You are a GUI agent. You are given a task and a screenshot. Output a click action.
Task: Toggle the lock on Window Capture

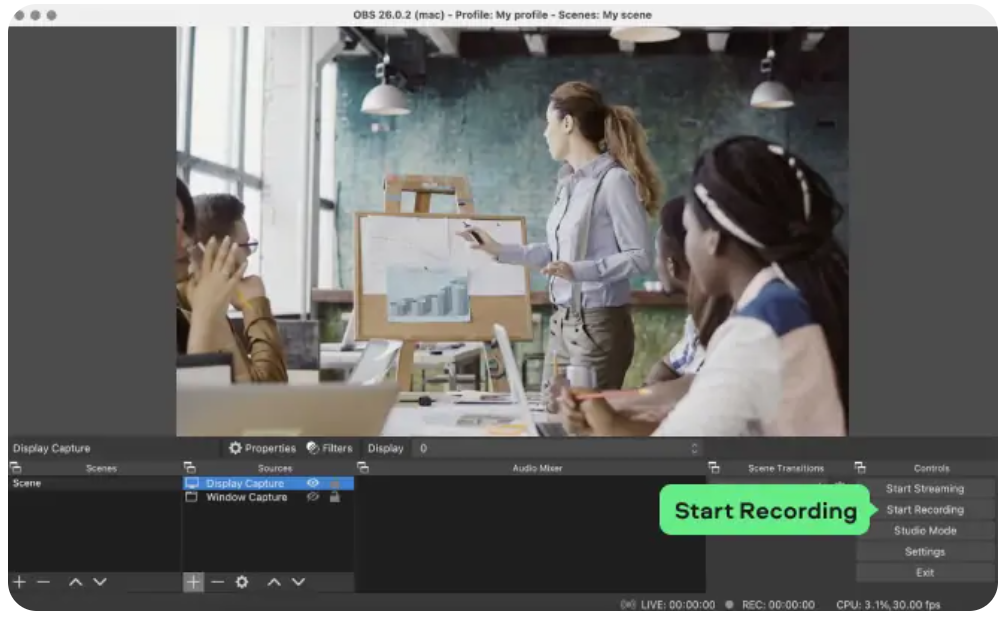334,497
